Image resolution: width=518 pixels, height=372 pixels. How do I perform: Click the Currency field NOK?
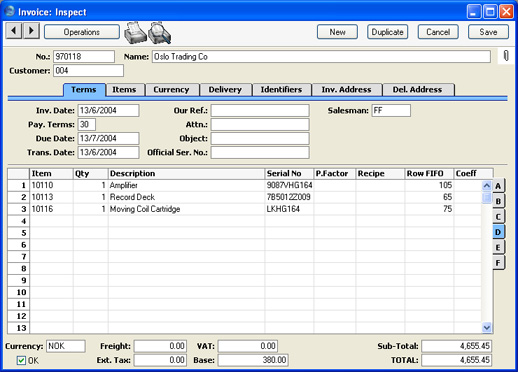tap(66, 346)
